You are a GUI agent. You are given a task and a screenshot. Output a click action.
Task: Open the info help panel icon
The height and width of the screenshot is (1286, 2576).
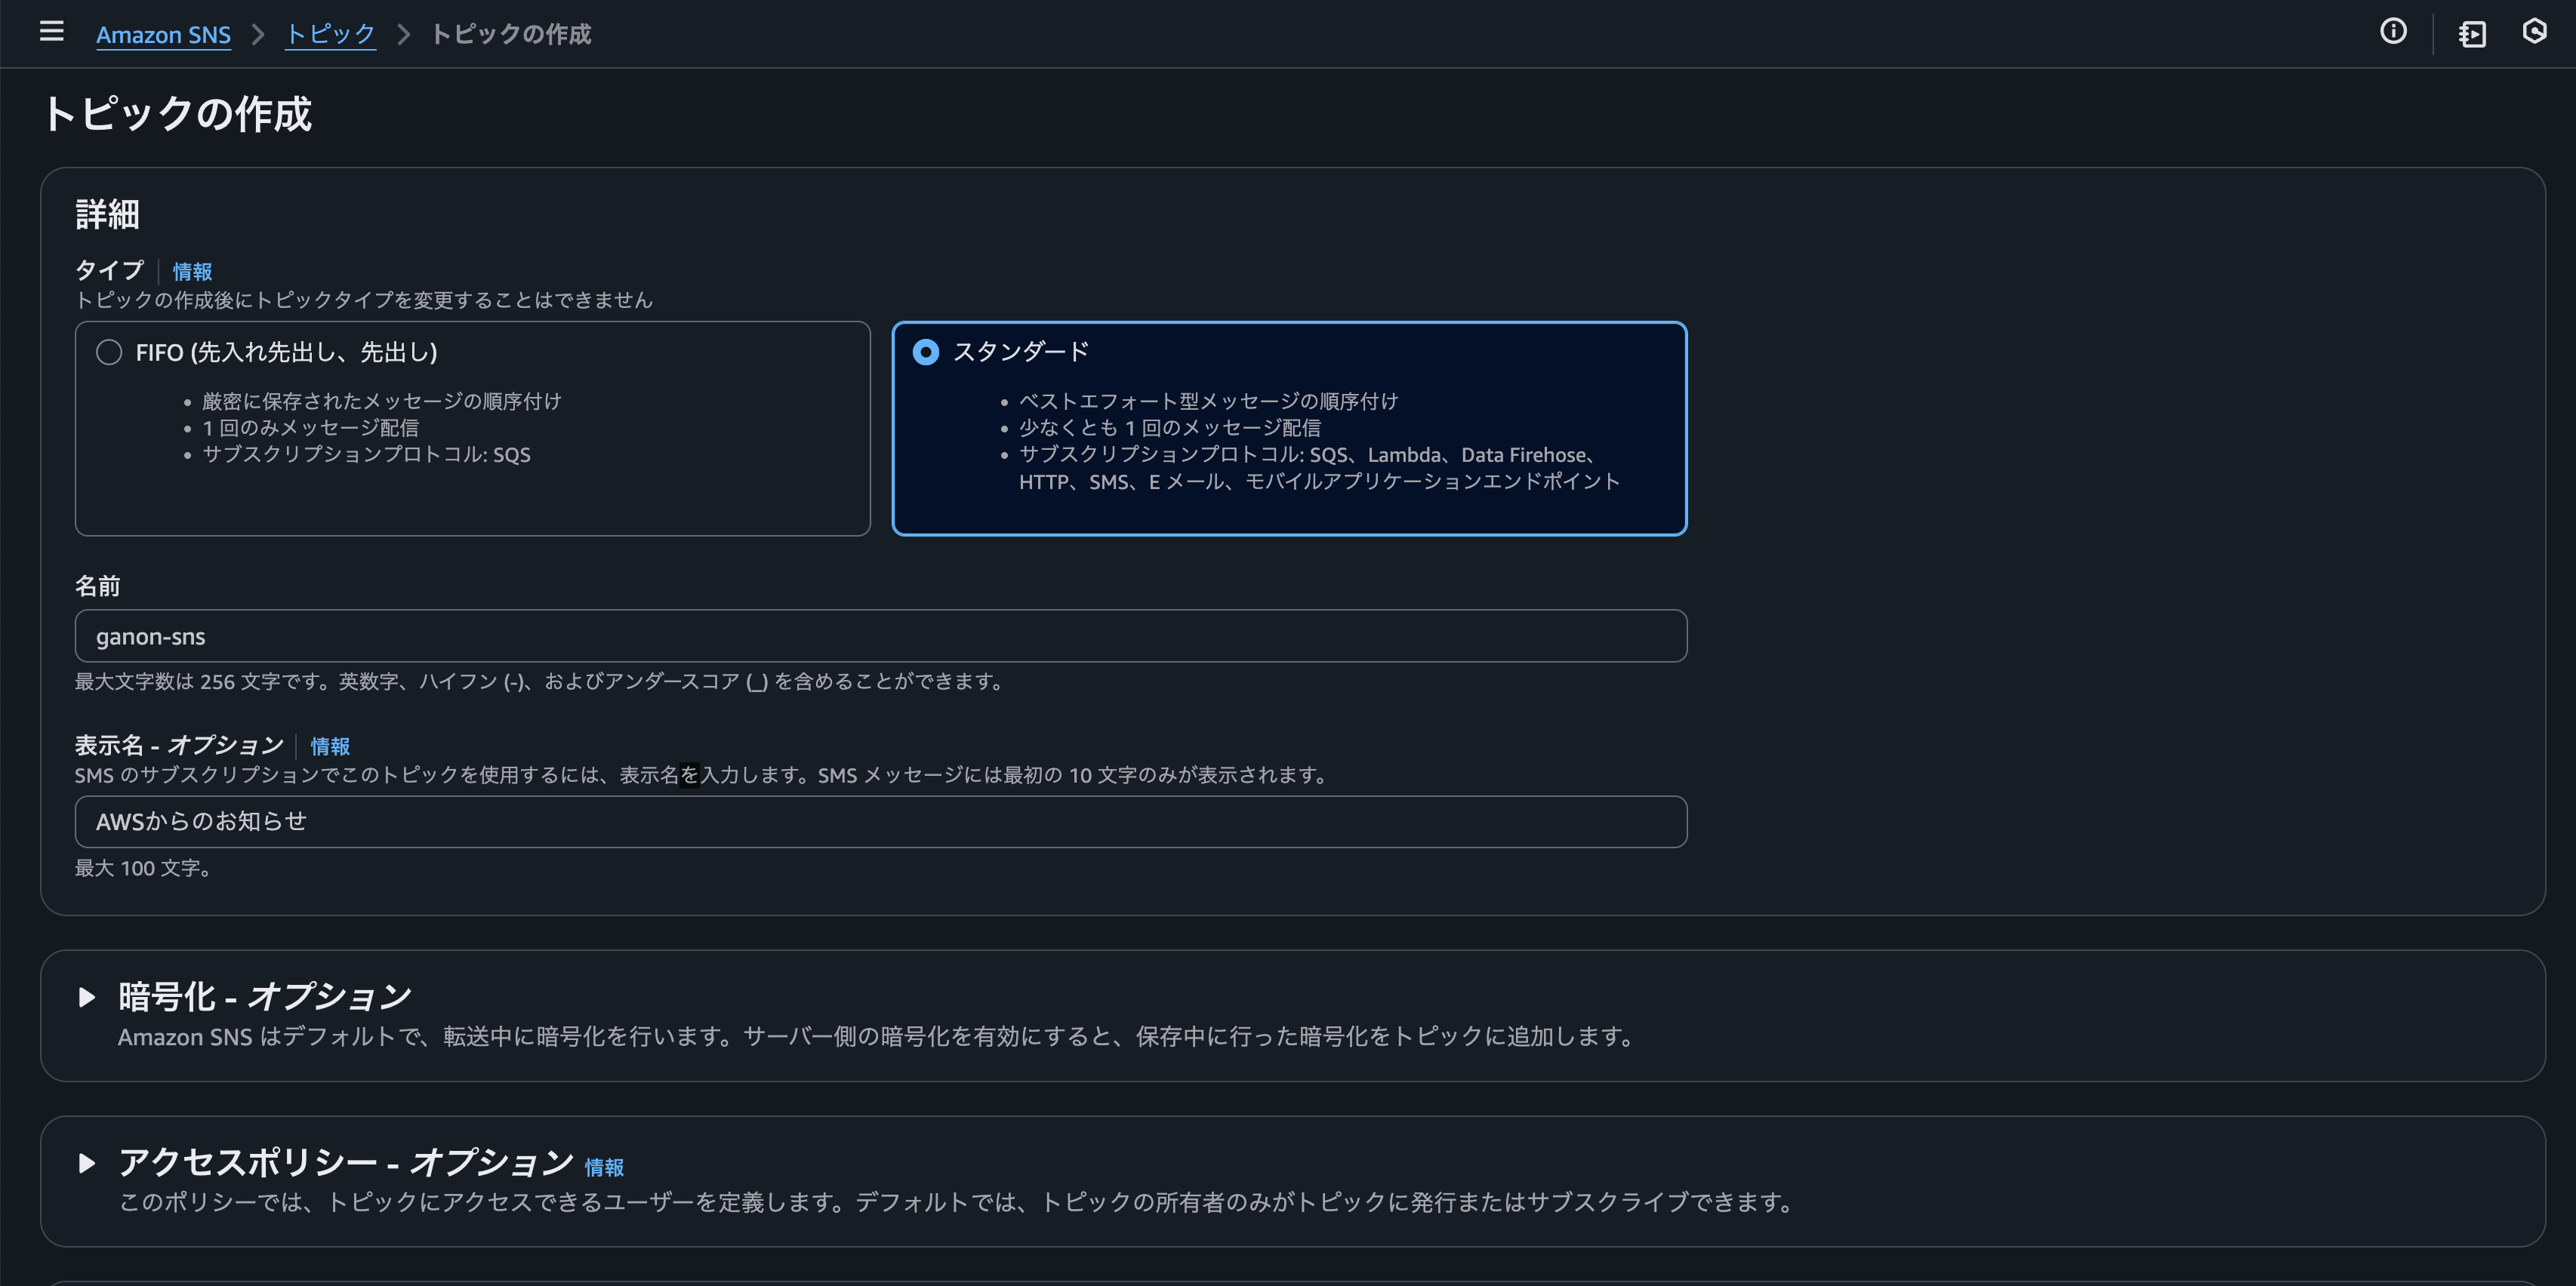click(x=2393, y=32)
